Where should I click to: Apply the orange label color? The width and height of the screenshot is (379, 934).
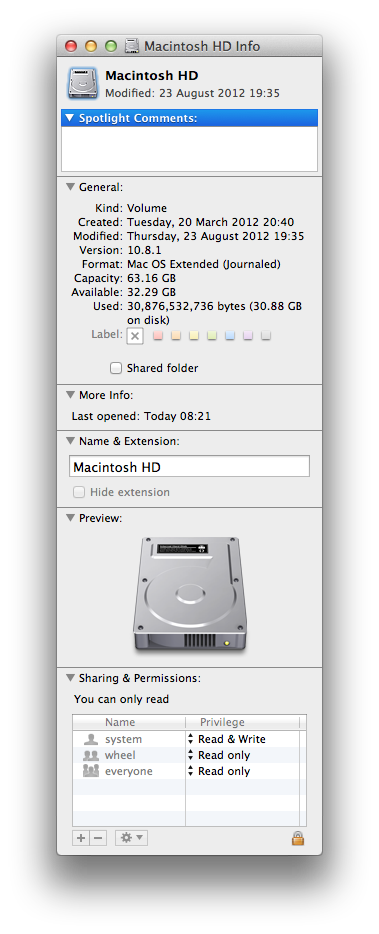tap(176, 335)
